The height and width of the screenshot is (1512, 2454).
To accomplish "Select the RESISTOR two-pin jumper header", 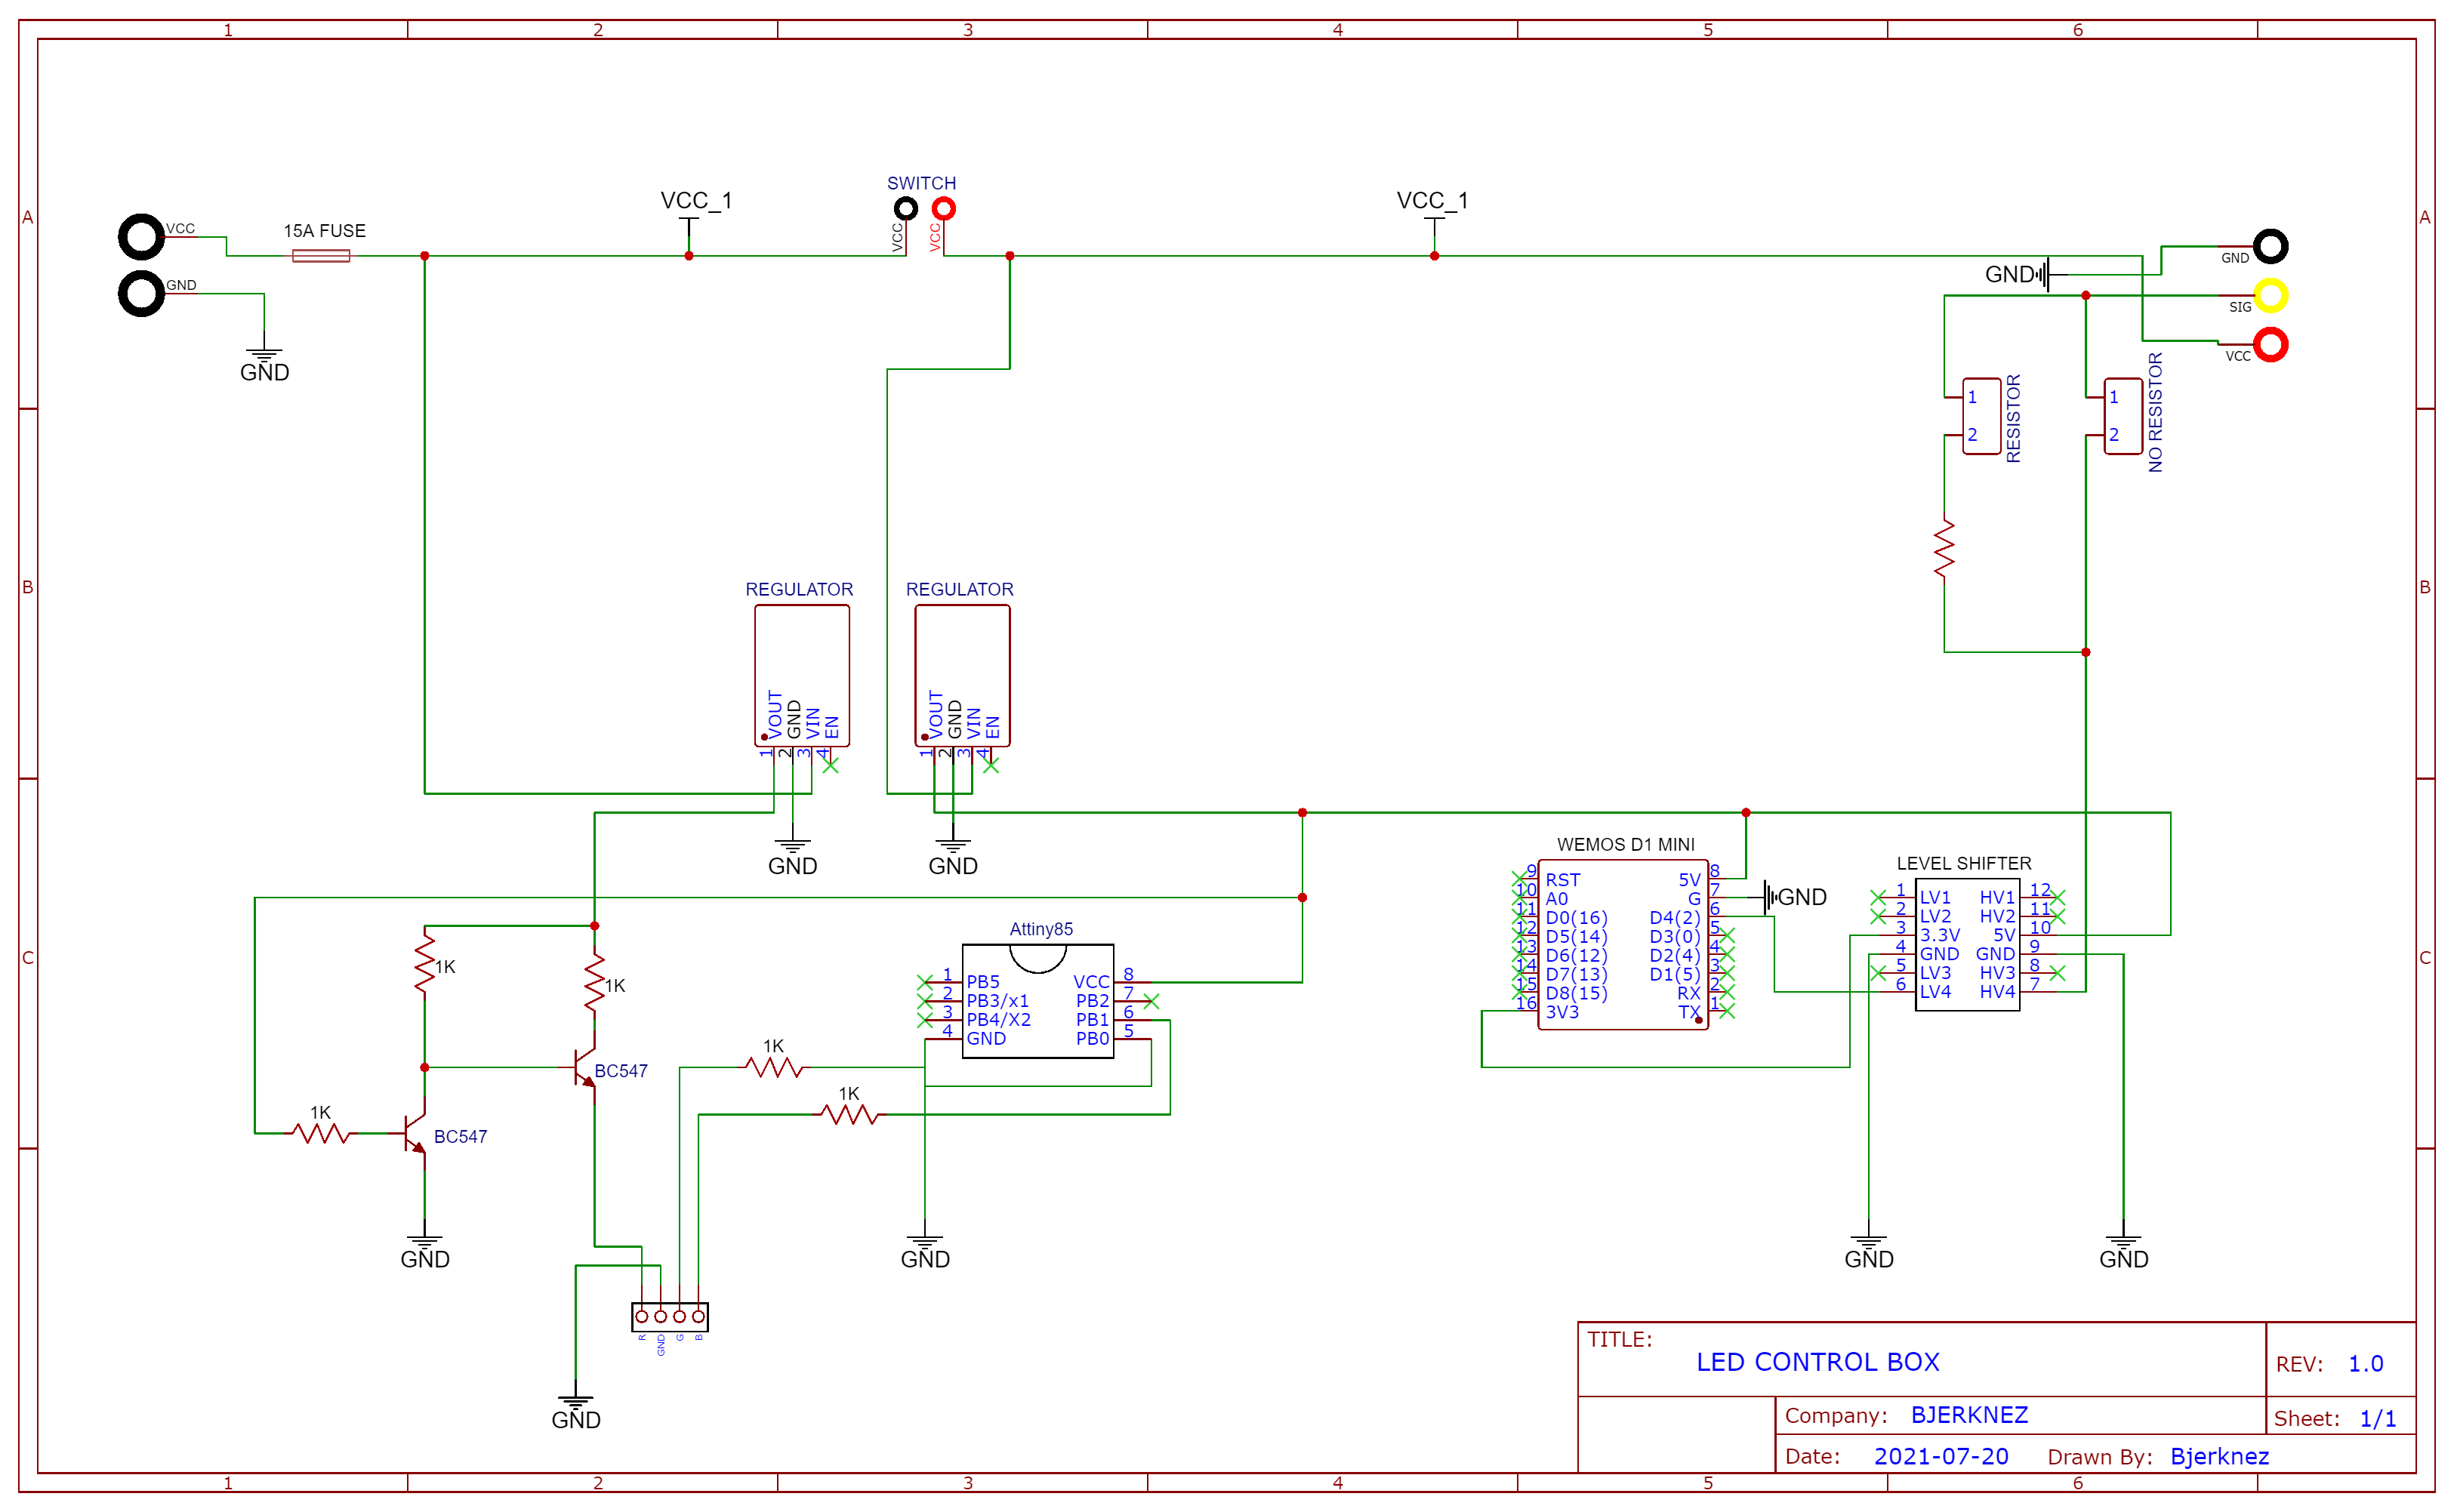I will (x=1981, y=416).
